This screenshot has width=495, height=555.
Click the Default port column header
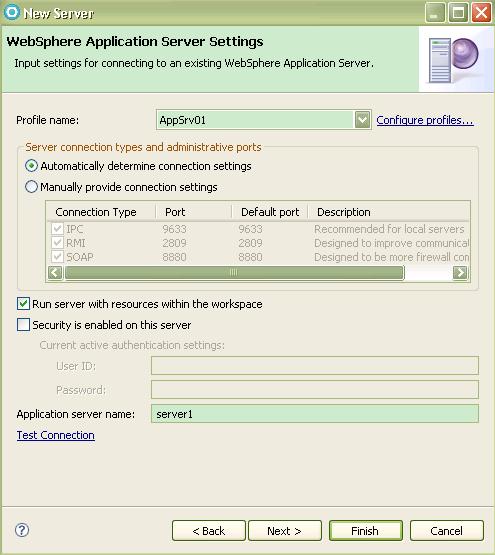click(270, 212)
